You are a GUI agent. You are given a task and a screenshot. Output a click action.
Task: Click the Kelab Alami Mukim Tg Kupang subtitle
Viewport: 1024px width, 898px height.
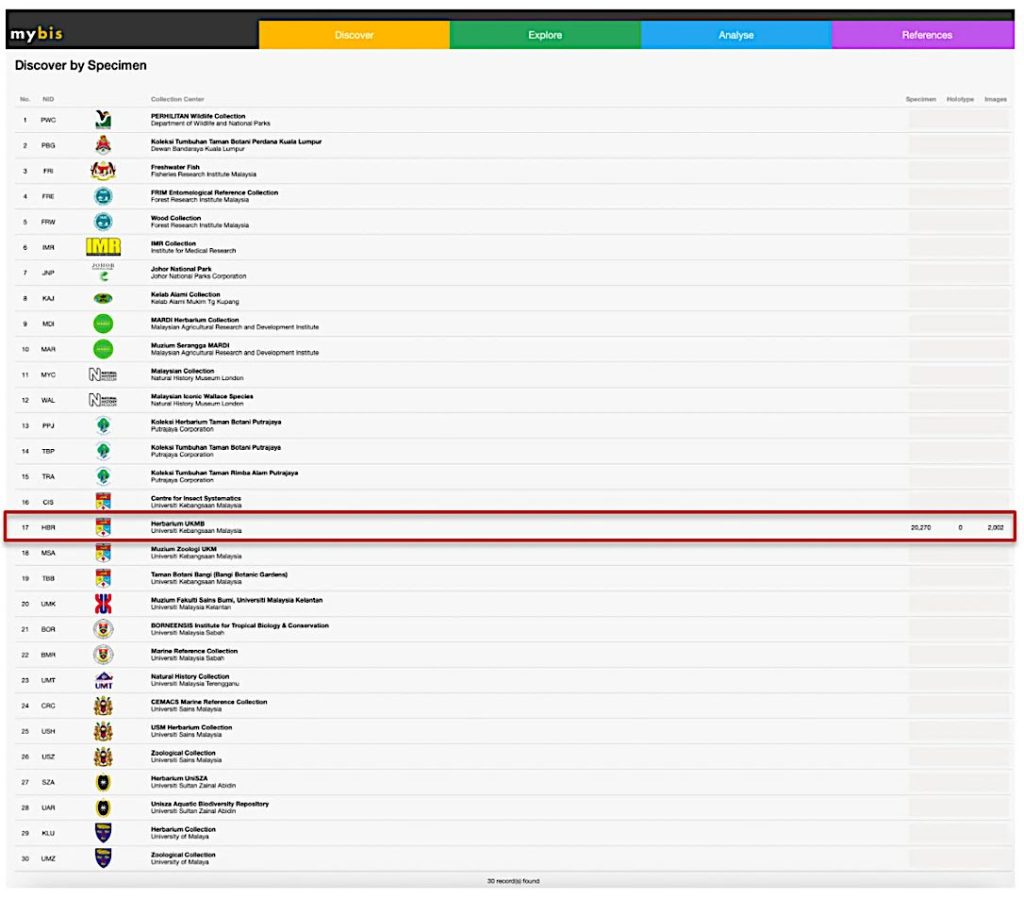(x=195, y=302)
